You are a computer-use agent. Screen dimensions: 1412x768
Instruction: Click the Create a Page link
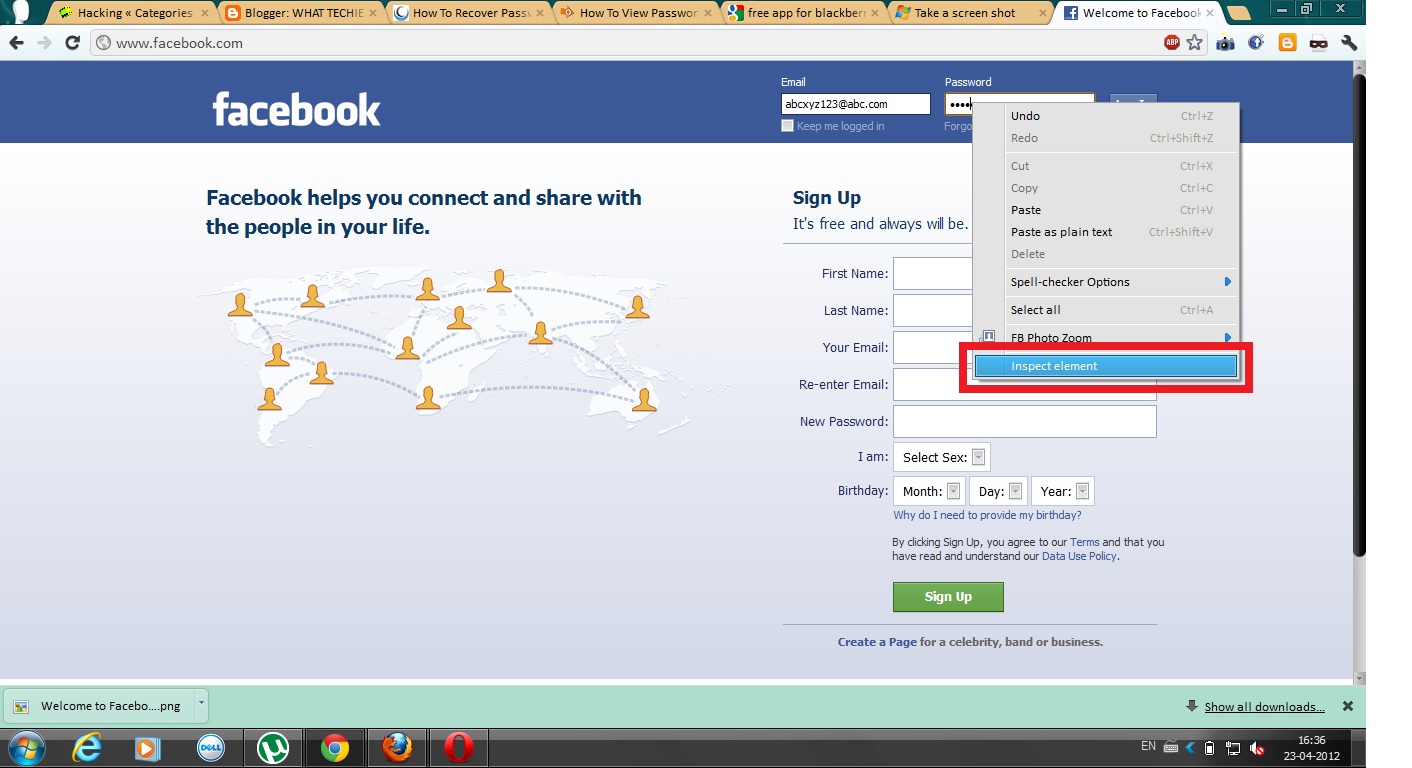click(877, 642)
